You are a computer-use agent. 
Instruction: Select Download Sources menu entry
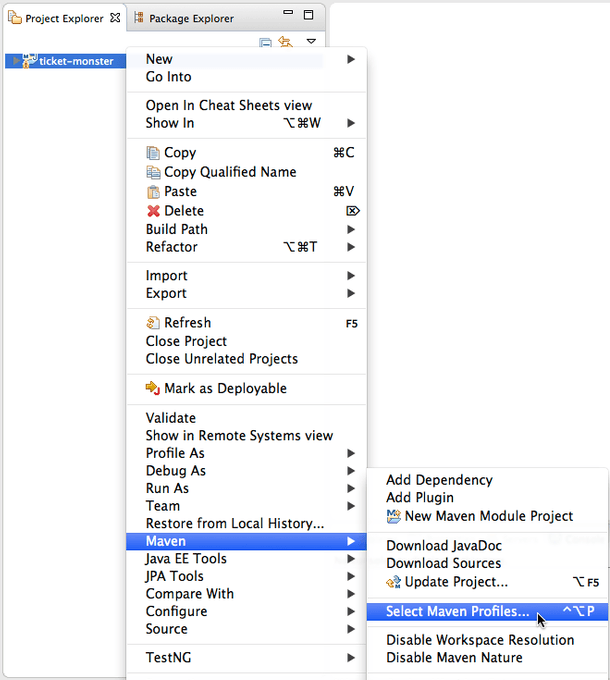click(443, 563)
